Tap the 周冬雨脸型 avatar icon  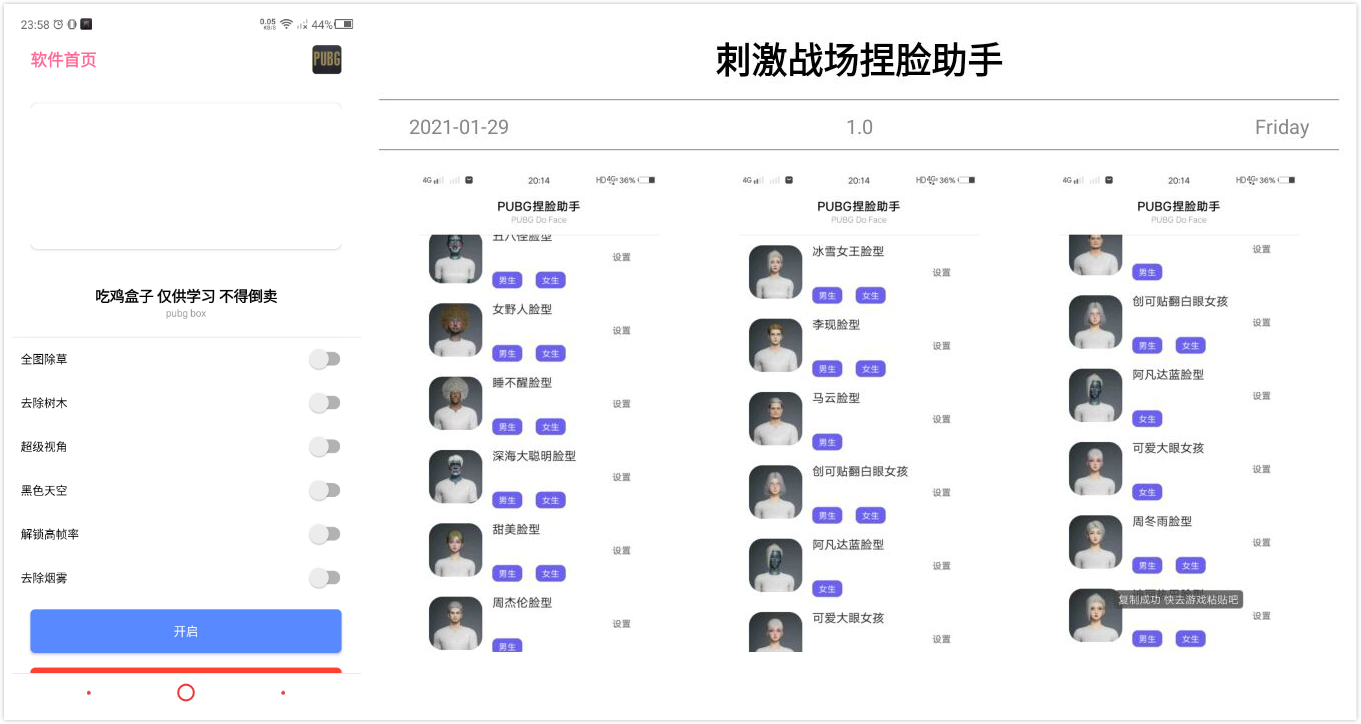(1095, 542)
